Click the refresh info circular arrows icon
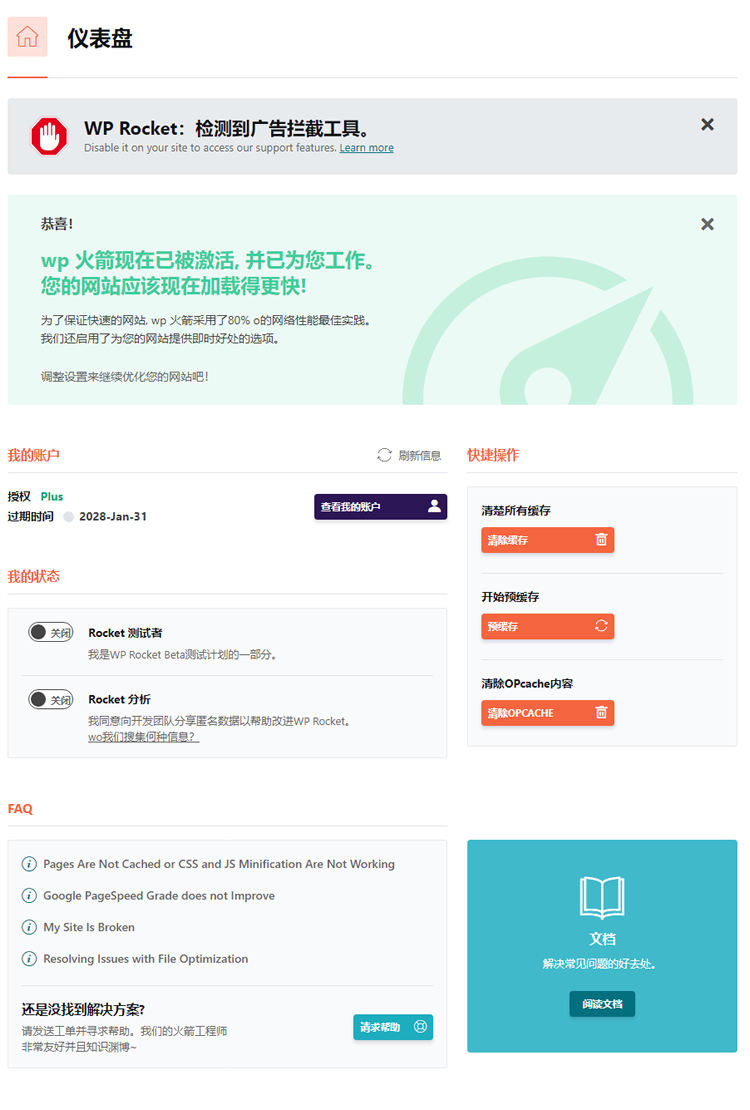 click(x=384, y=455)
